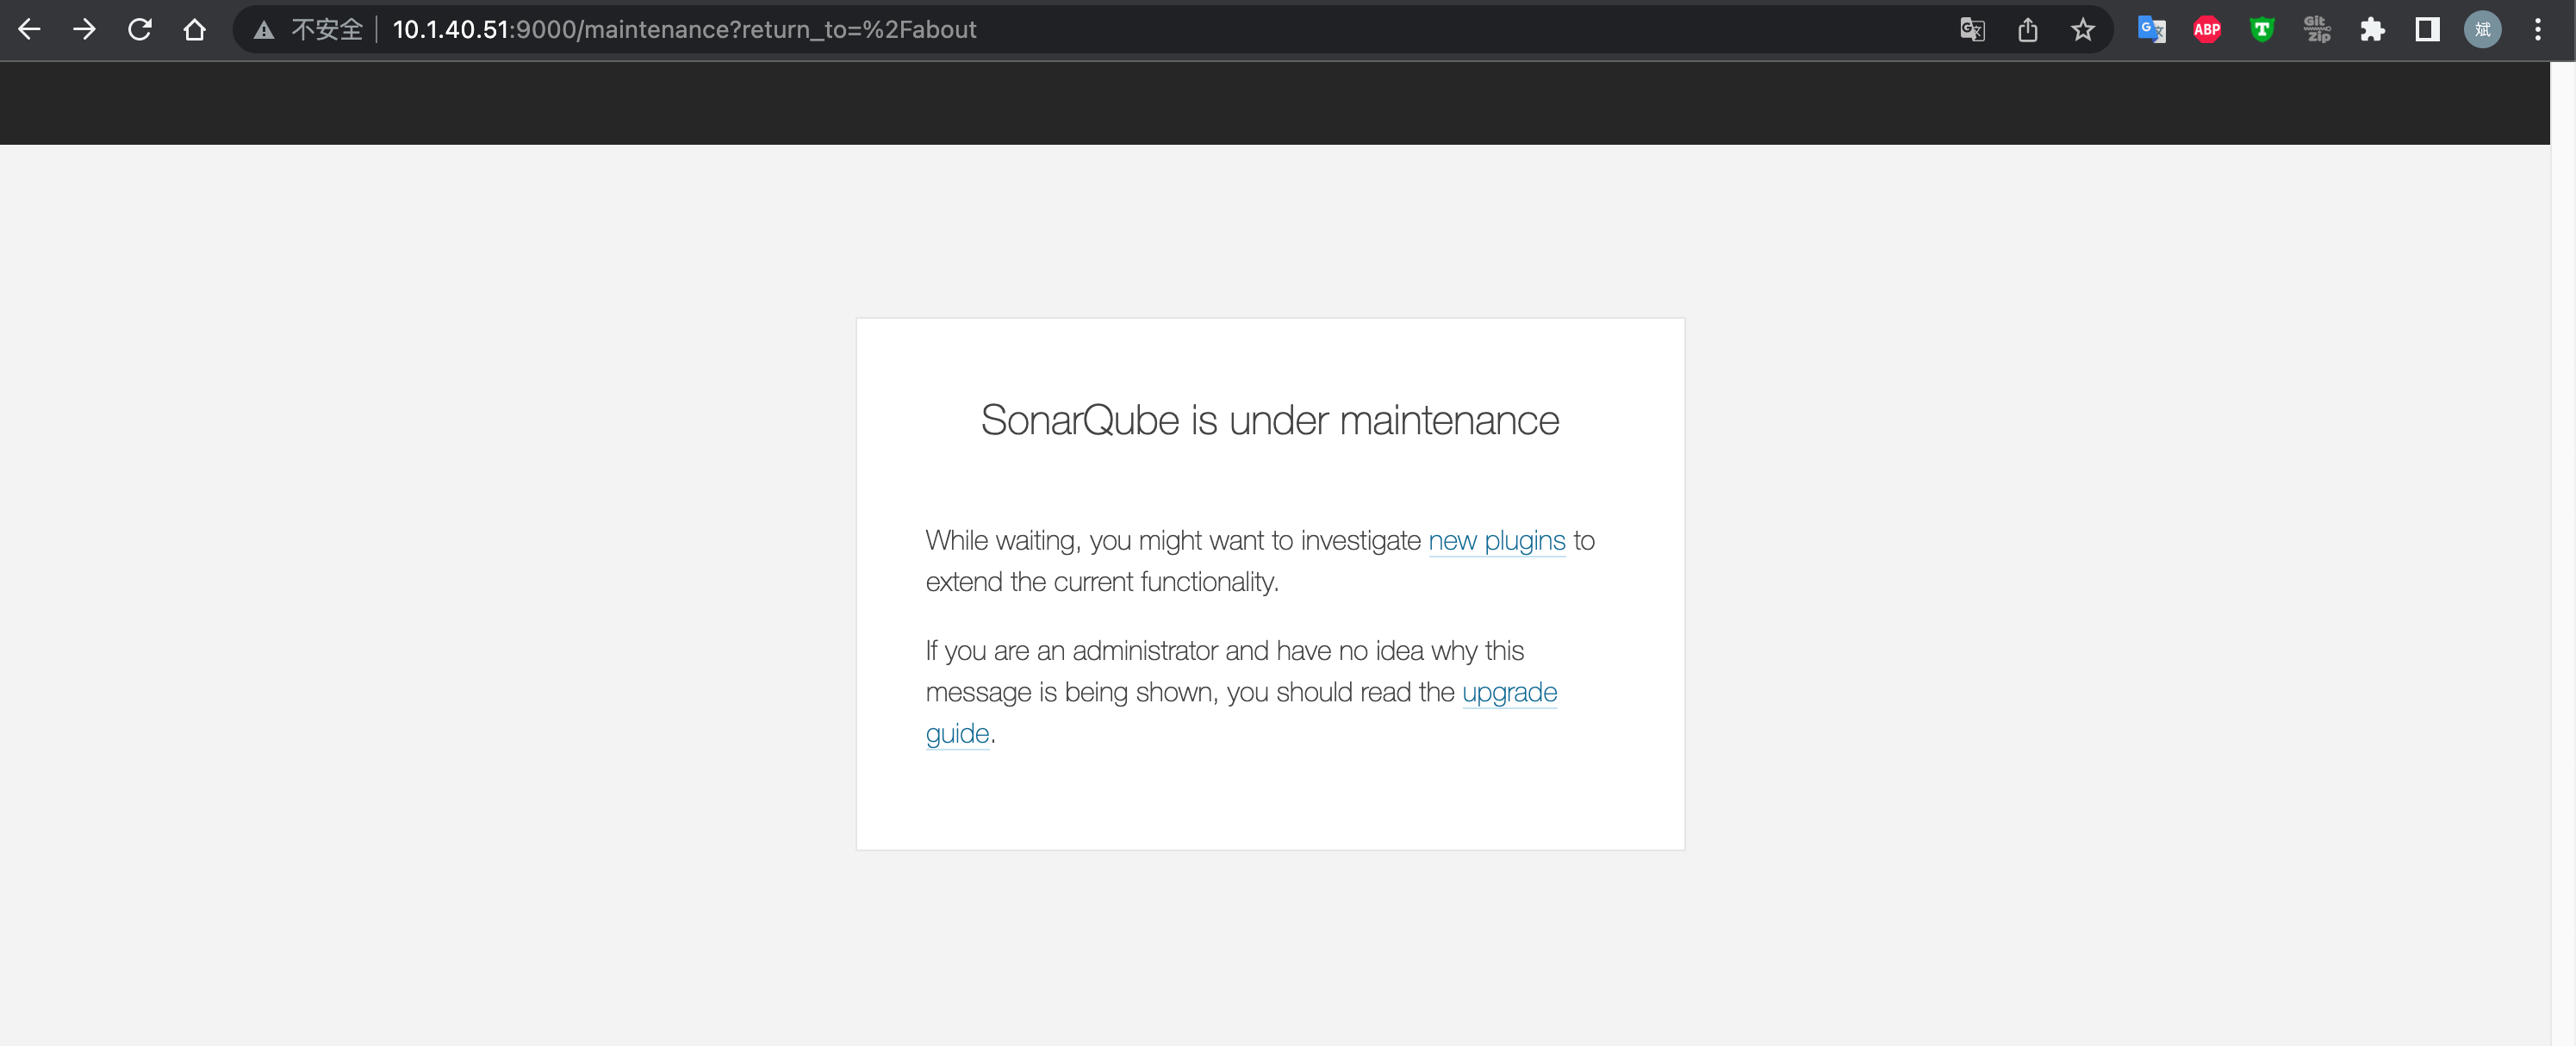2576x1046 pixels.
Task: Click the "If you are an administrator" paragraph
Action: tap(1241, 692)
